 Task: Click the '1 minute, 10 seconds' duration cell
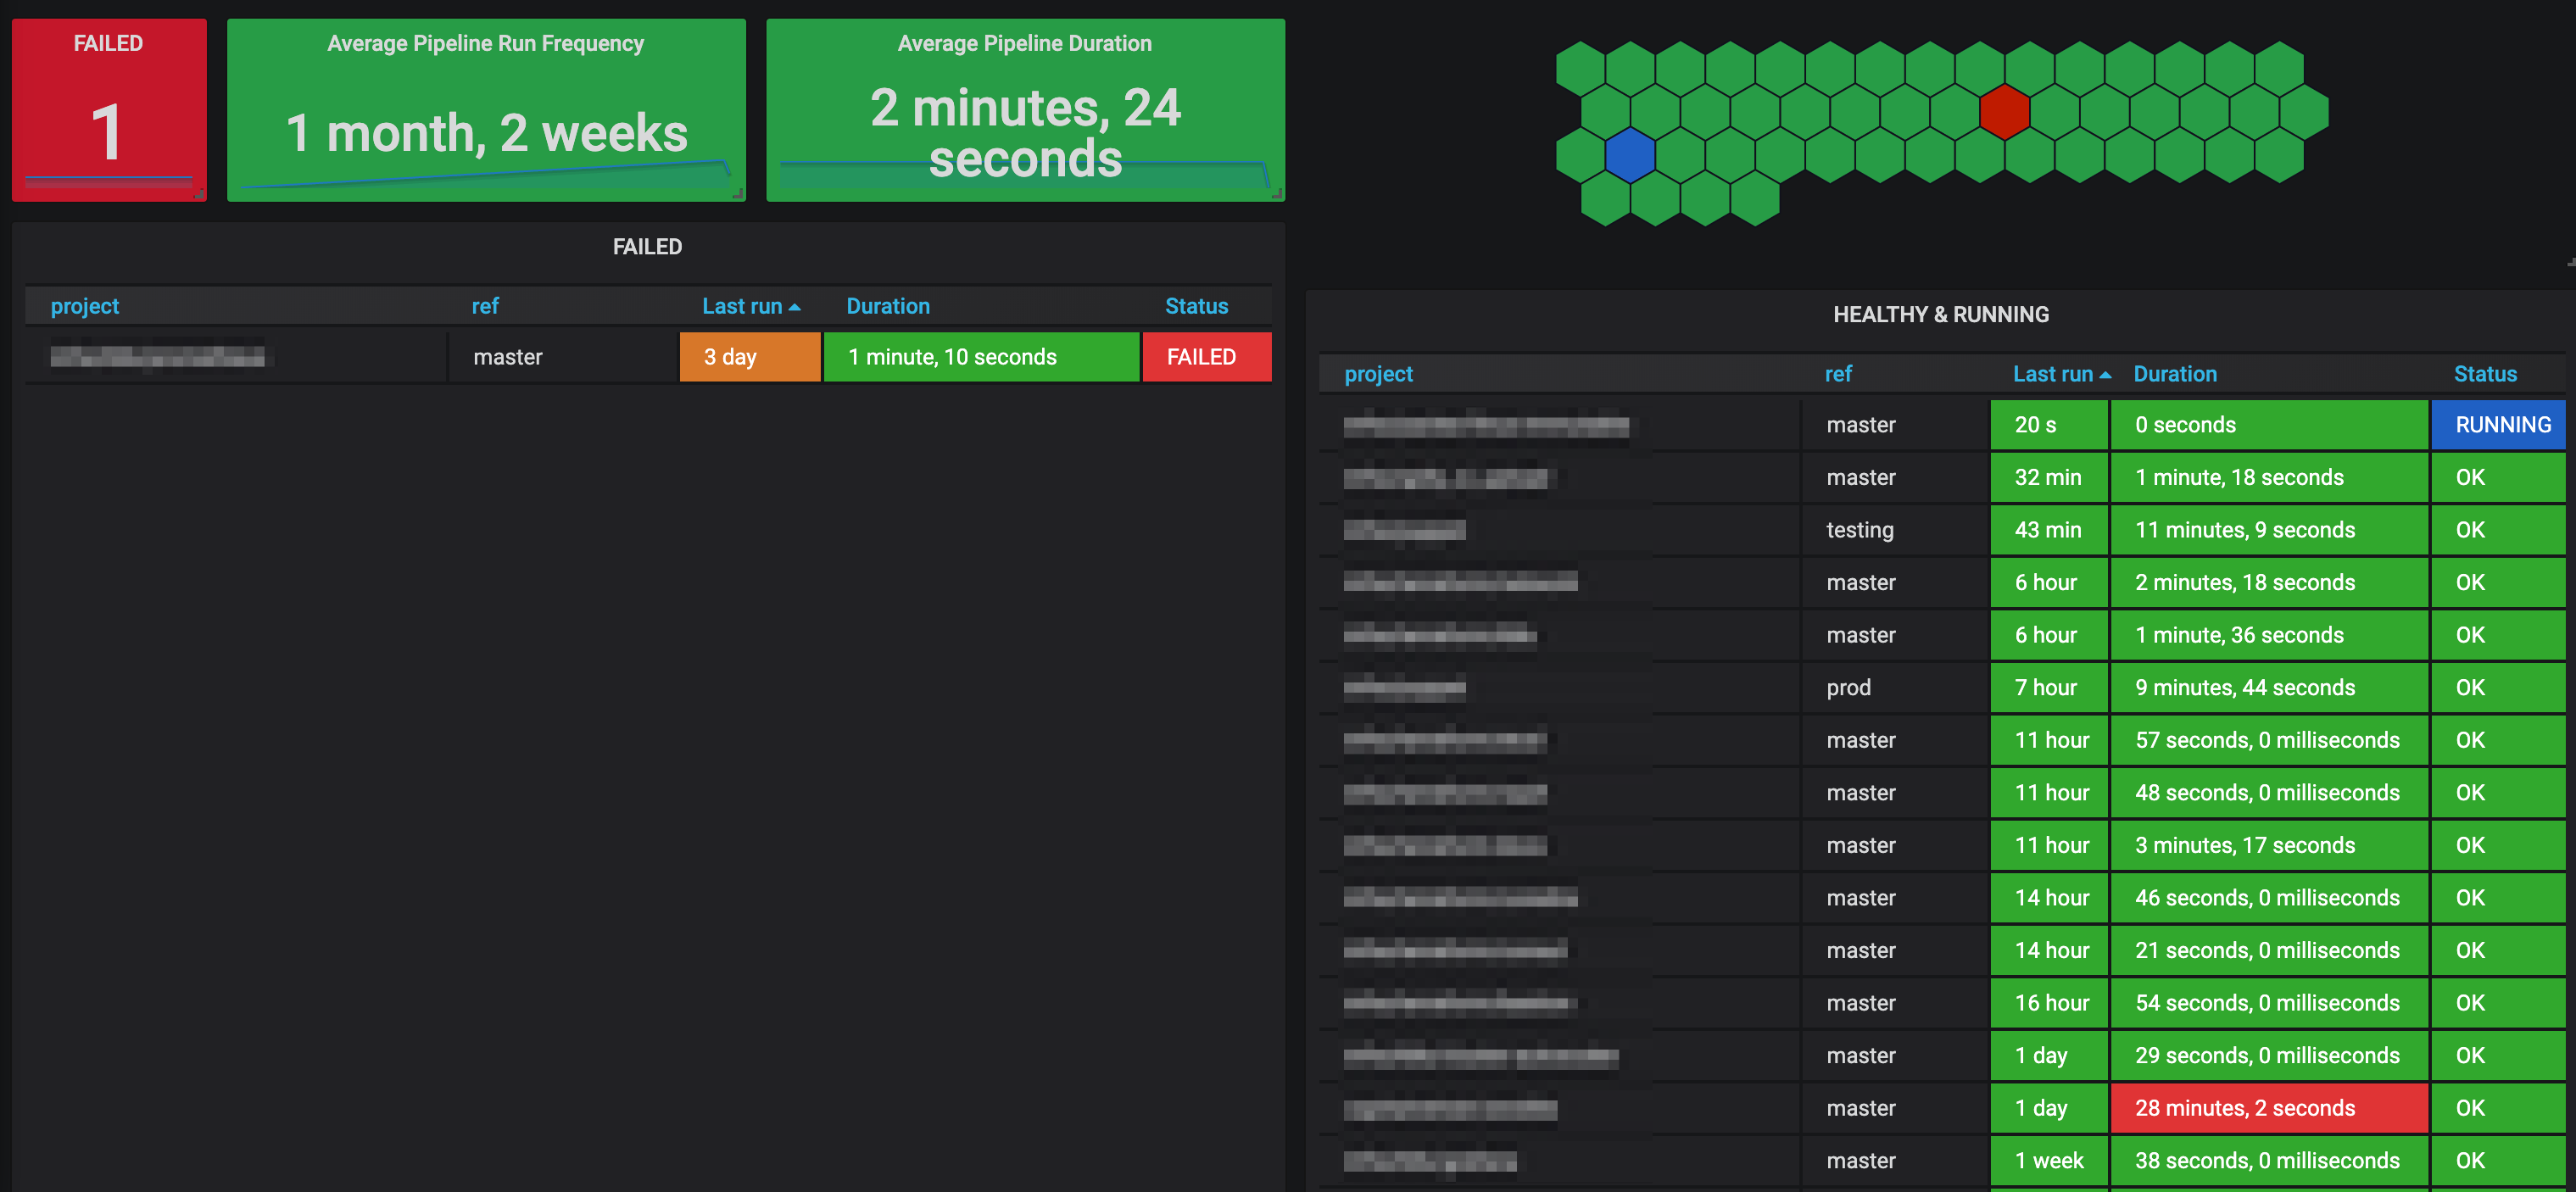point(981,357)
